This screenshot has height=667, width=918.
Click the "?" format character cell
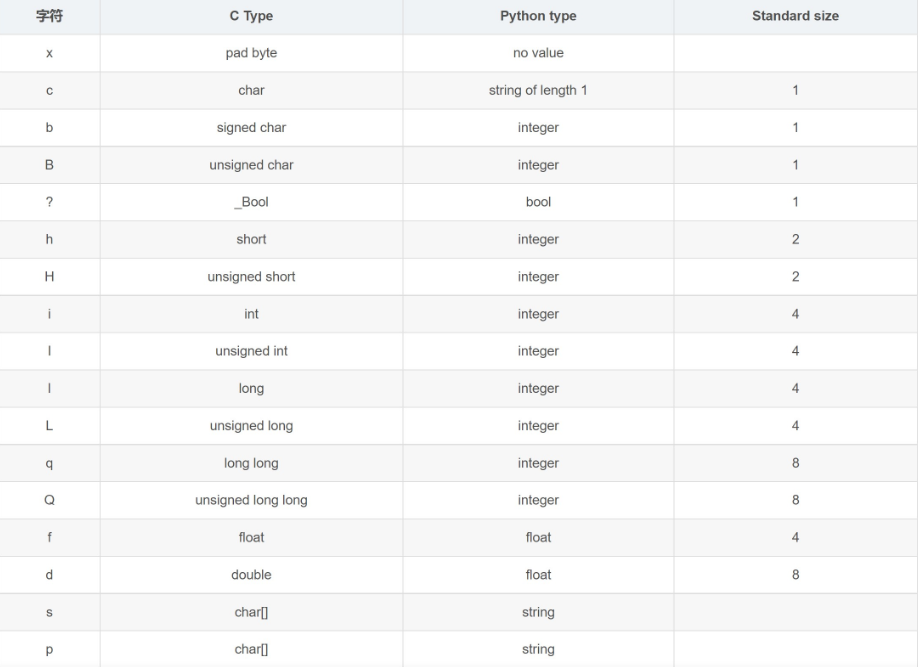(49, 202)
